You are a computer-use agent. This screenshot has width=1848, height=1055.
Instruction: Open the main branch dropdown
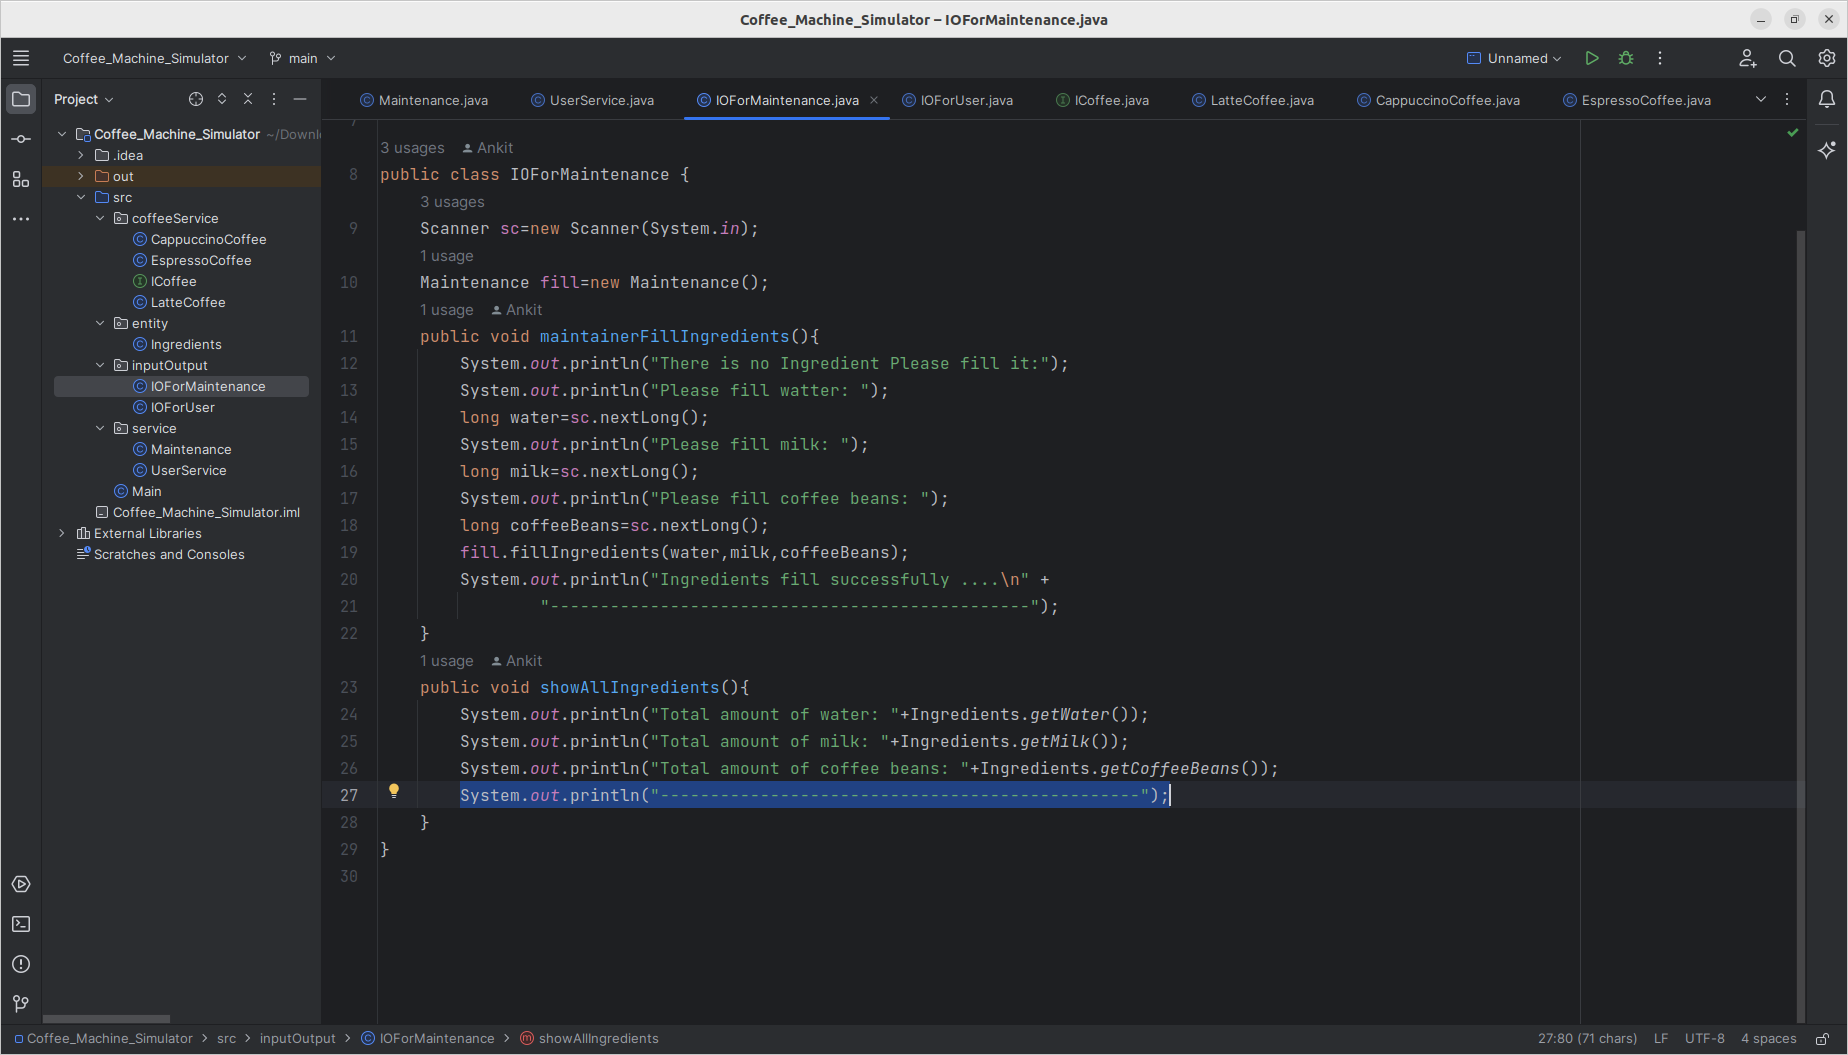click(302, 58)
